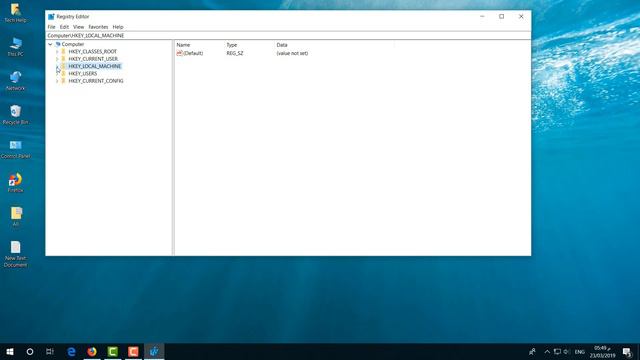
Task: Open Control Panel desktop icon
Action: (16, 149)
